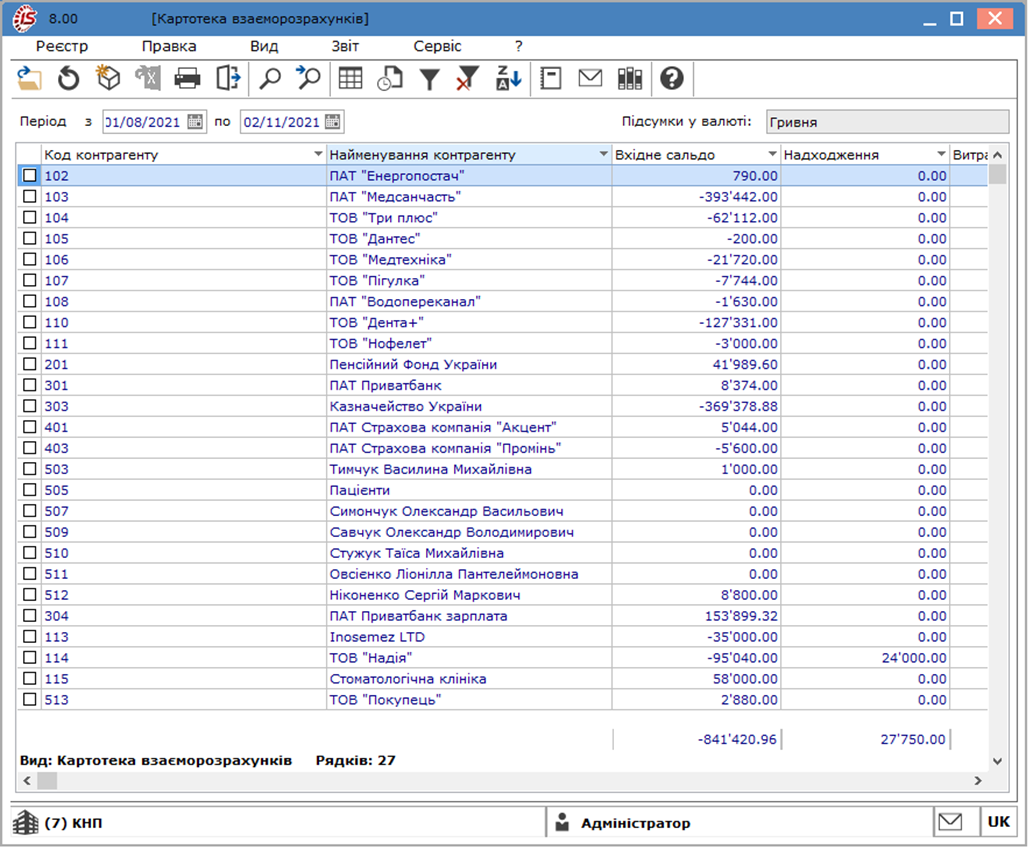
Task: Open the Надходження column filter arrow
Action: tap(941, 154)
